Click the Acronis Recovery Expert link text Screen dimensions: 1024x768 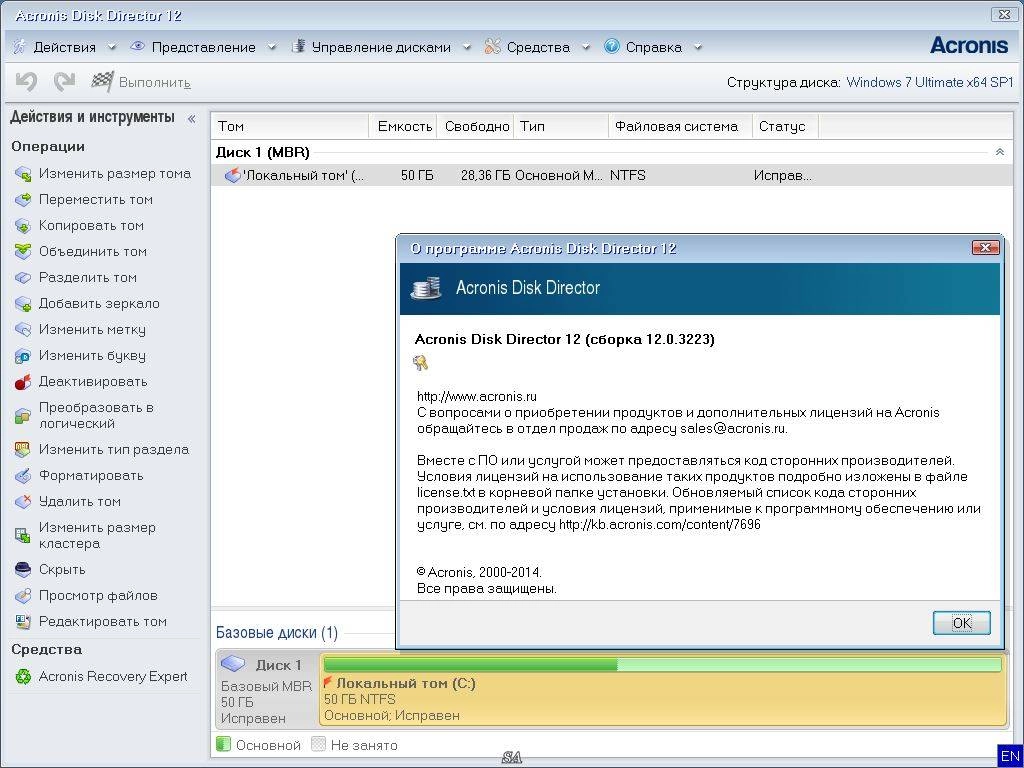[113, 677]
